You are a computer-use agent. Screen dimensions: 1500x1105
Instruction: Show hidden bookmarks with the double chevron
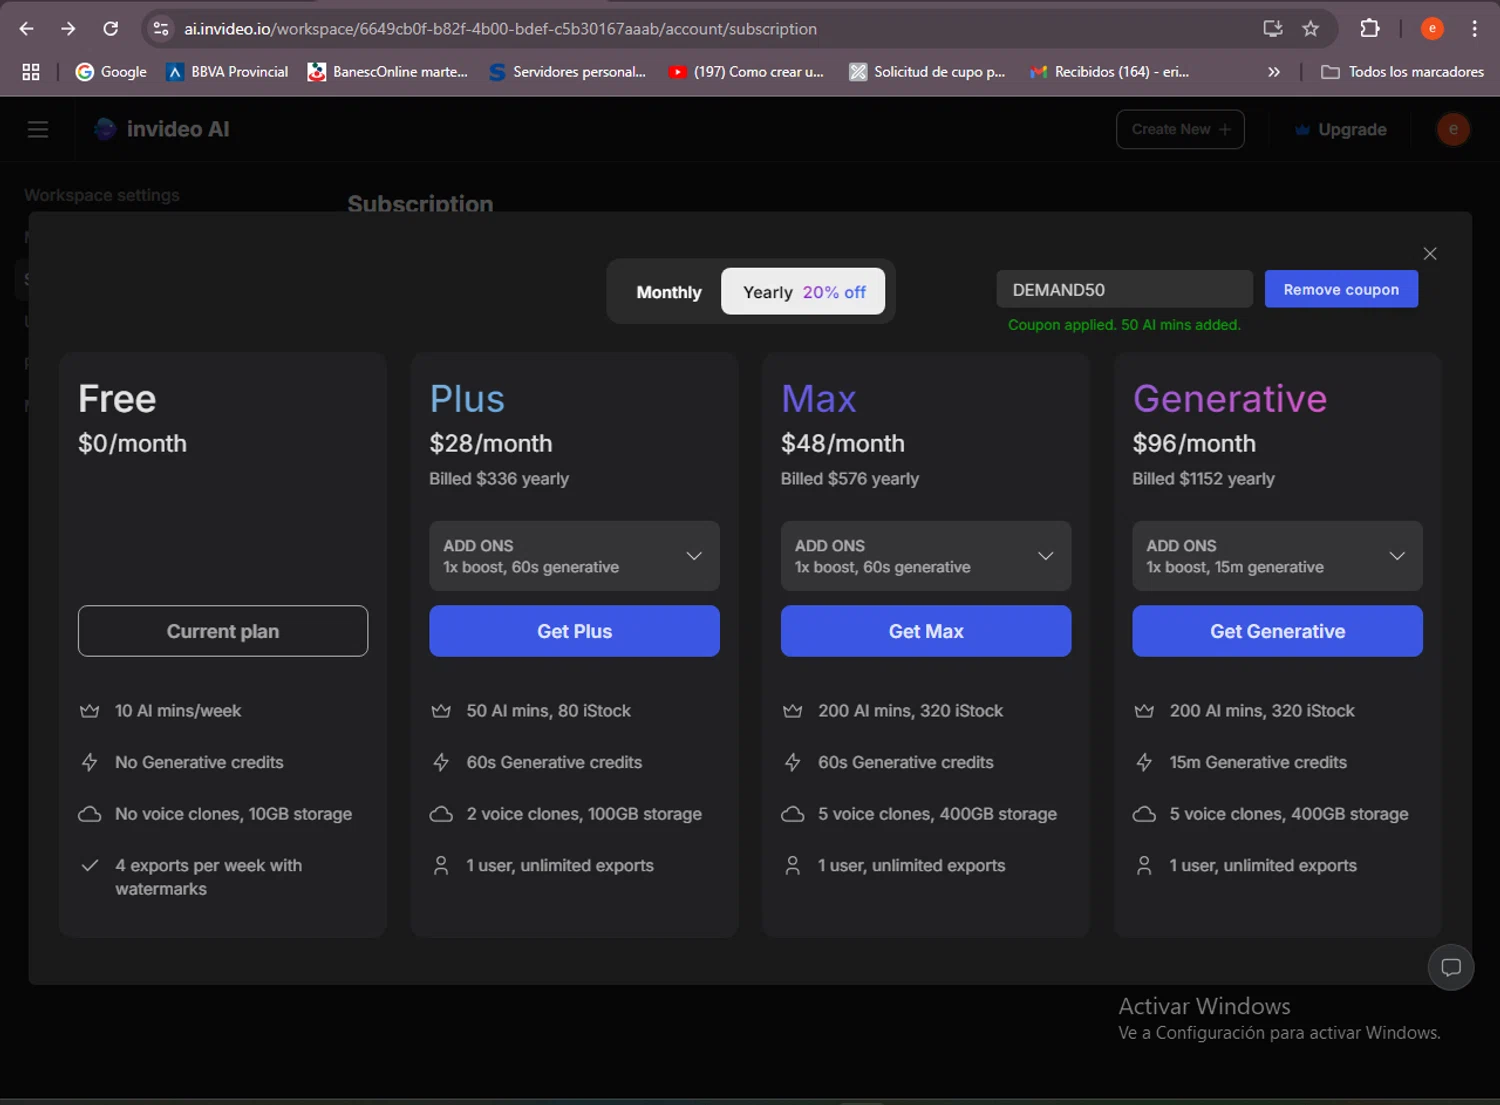click(1273, 72)
